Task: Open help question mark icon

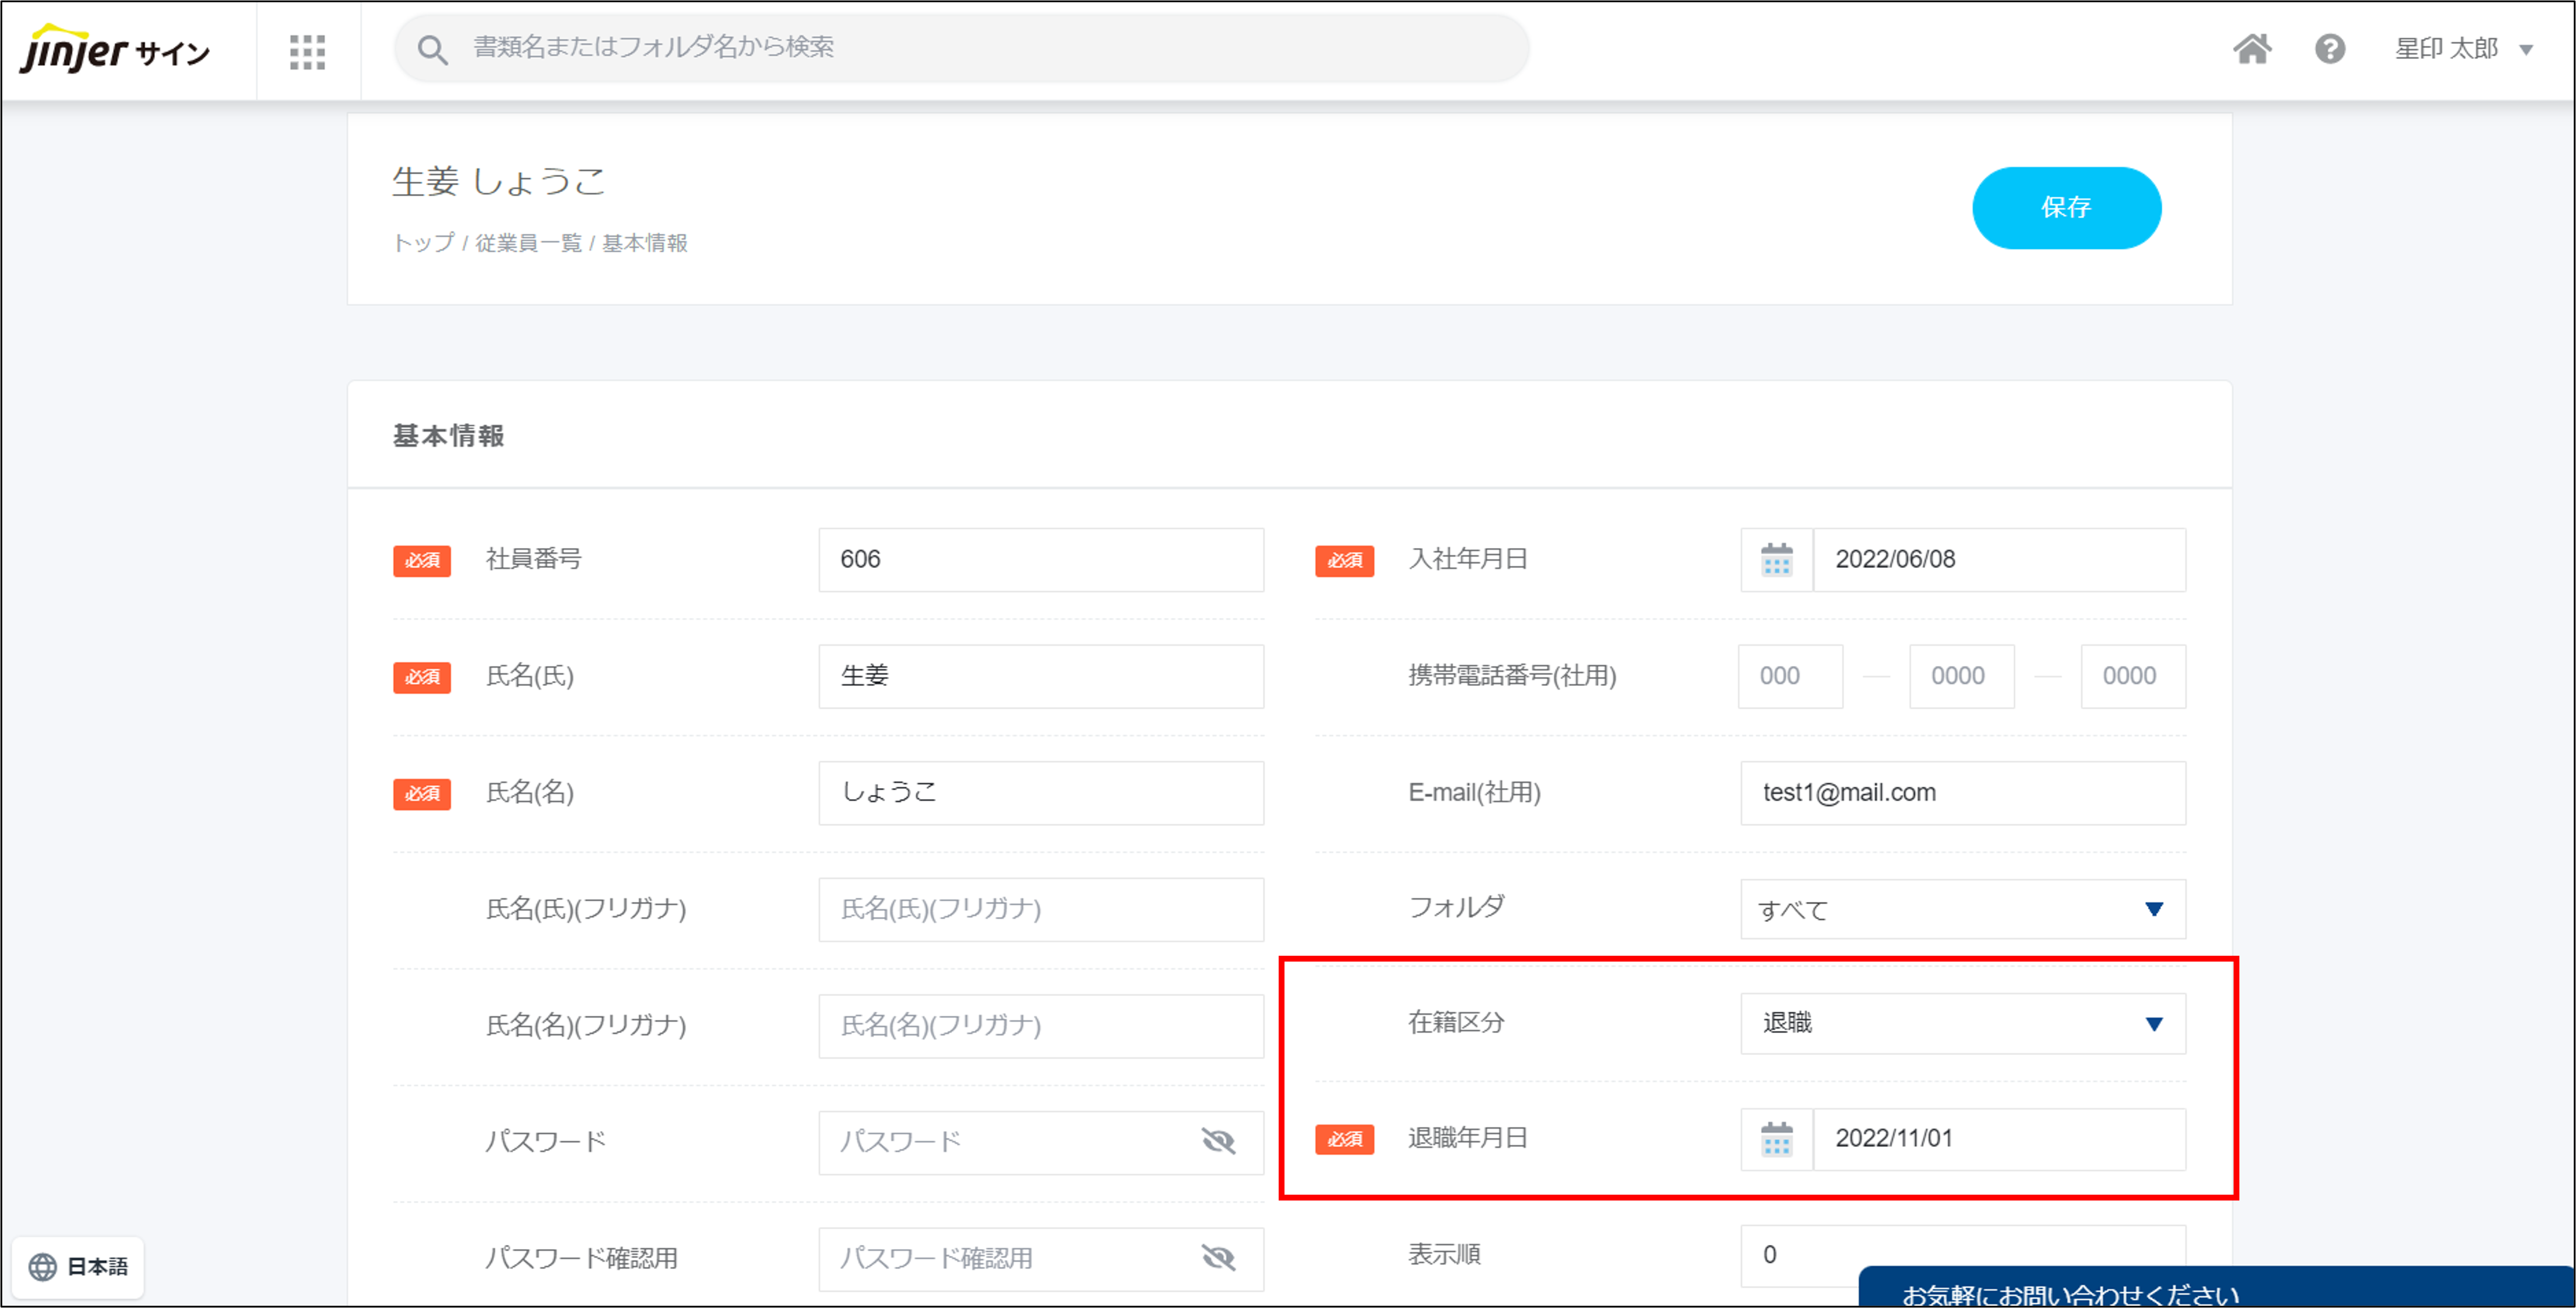Action: (2329, 49)
